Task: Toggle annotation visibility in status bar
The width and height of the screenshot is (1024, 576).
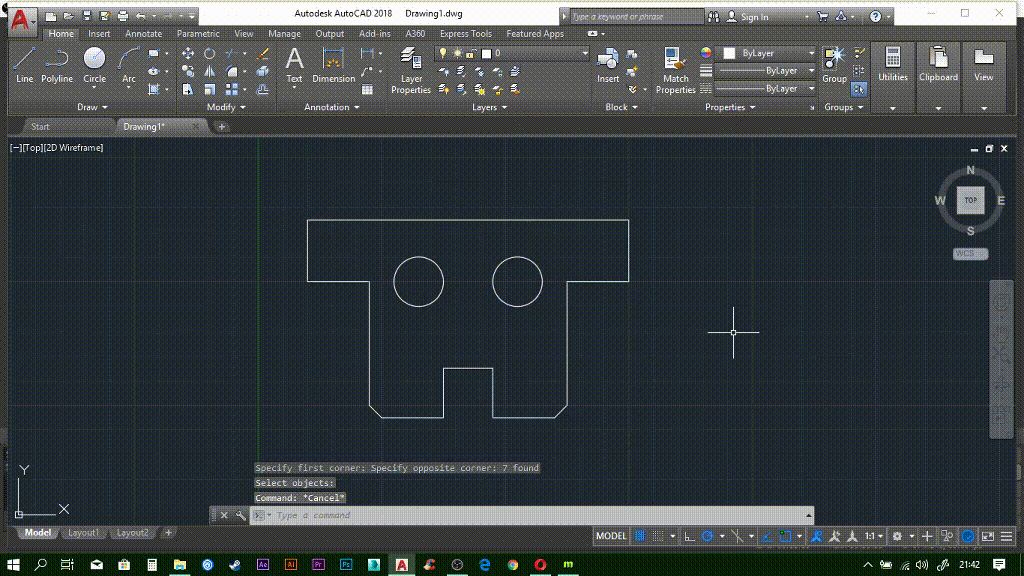Action: pyautogui.click(x=816, y=536)
